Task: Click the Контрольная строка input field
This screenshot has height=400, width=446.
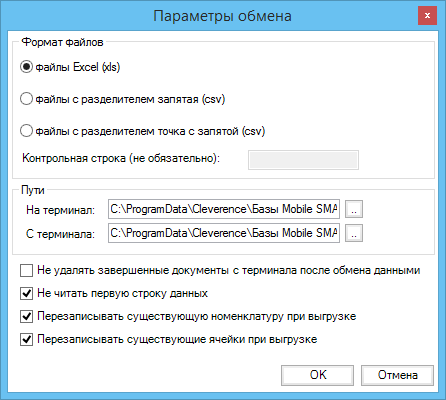Action: pyautogui.click(x=303, y=160)
